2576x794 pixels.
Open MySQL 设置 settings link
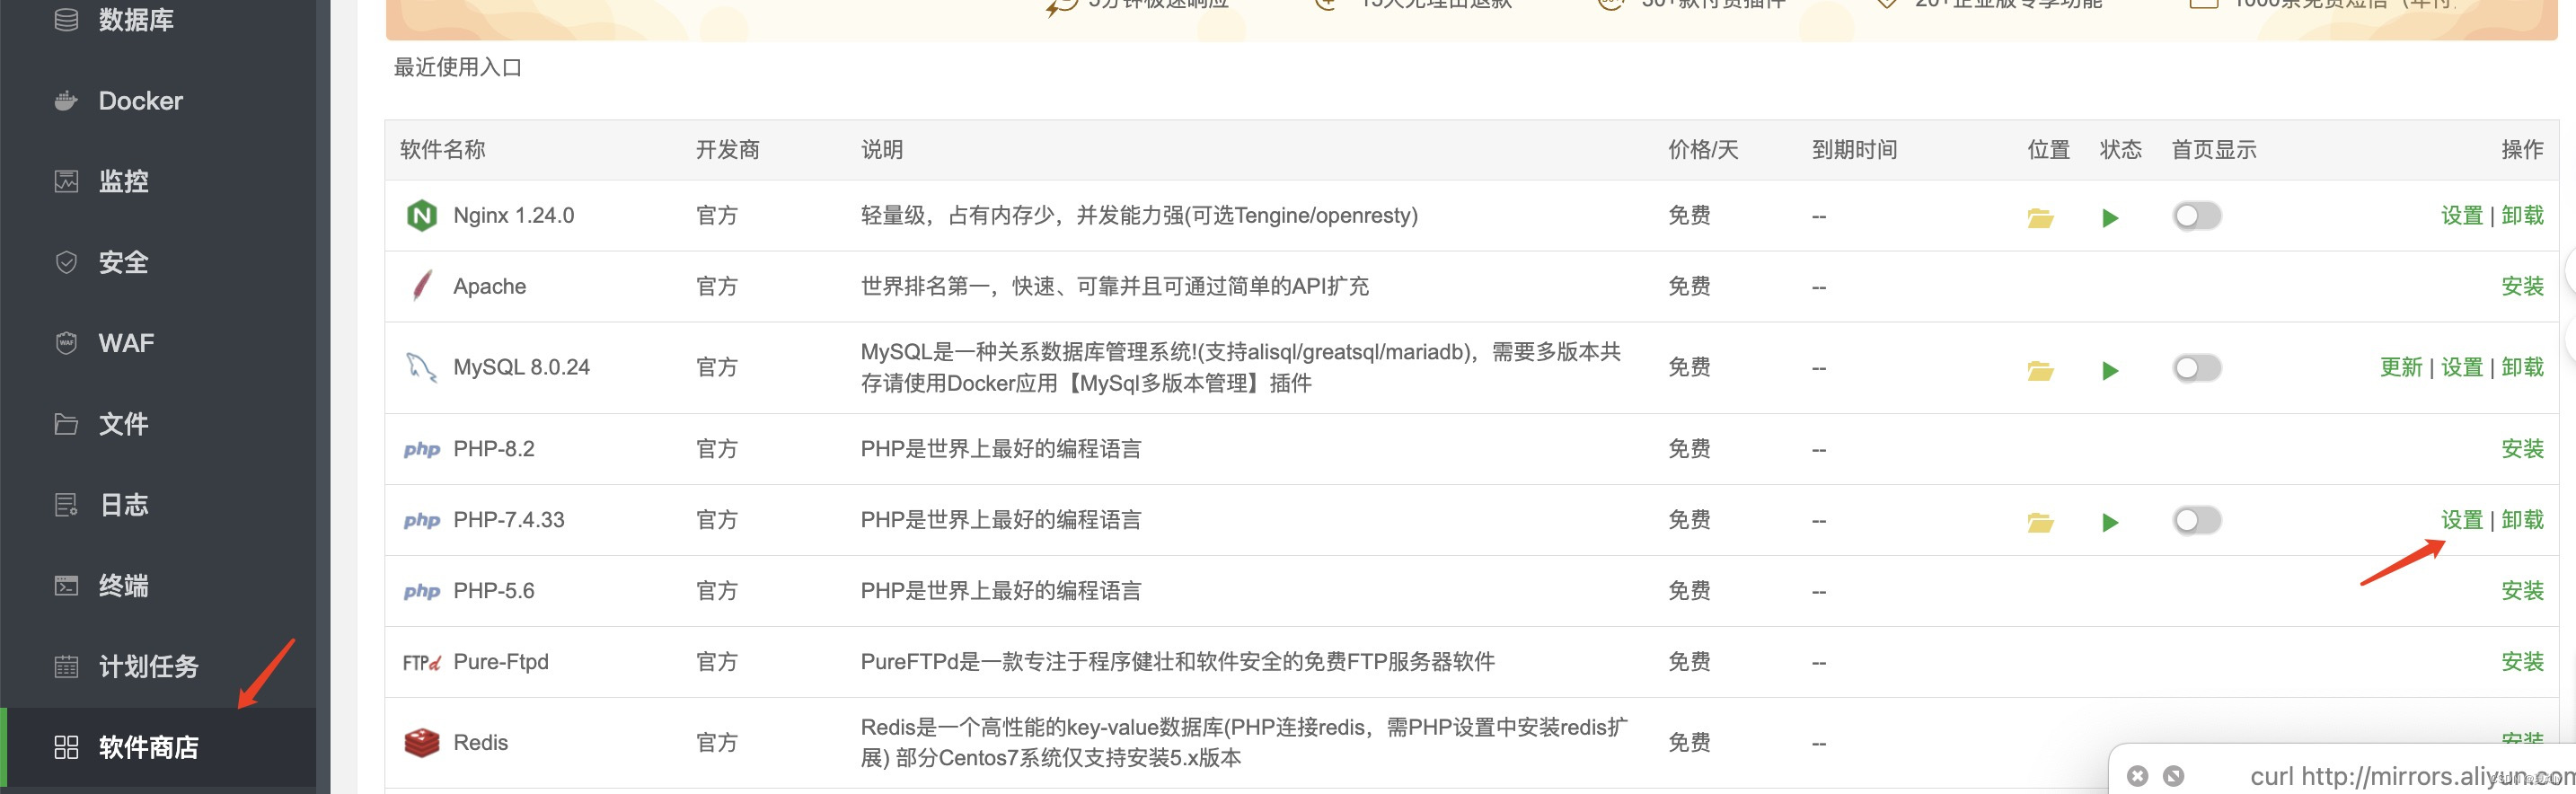pyautogui.click(x=2462, y=368)
